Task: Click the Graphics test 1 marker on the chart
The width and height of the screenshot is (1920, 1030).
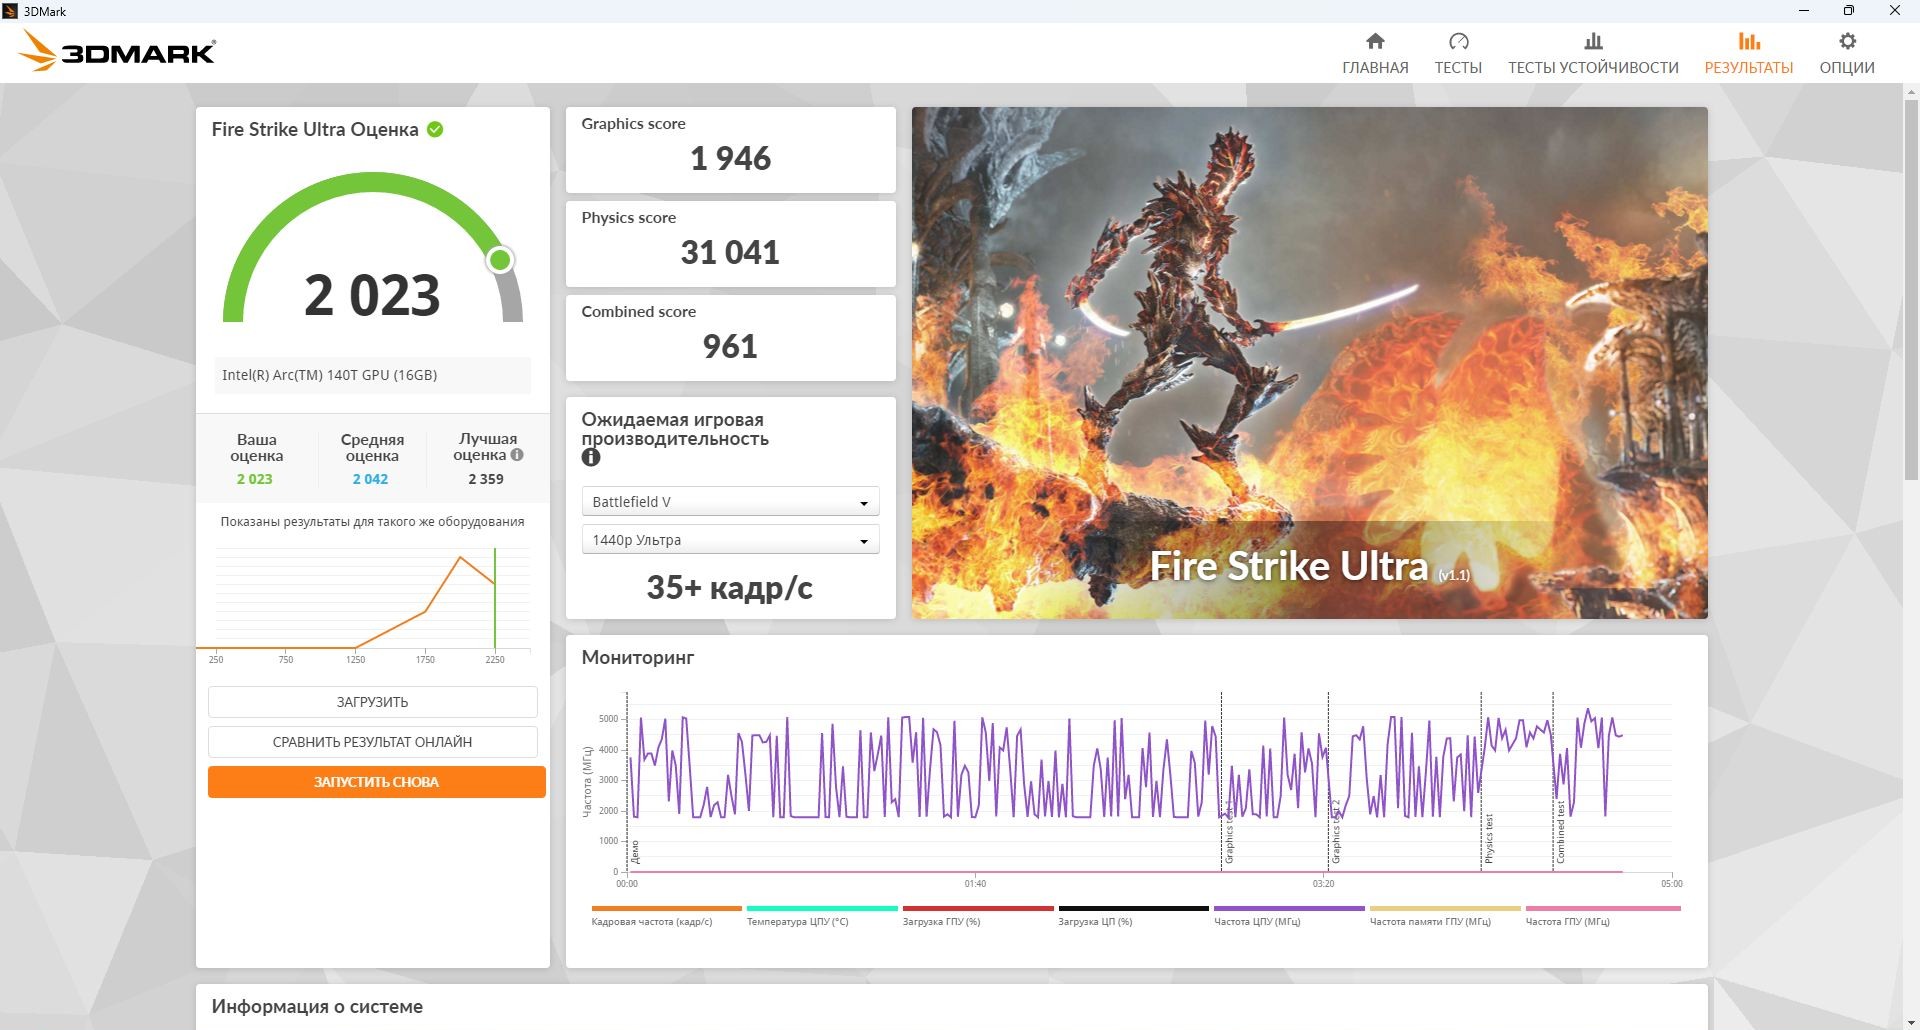Action: 1229,832
